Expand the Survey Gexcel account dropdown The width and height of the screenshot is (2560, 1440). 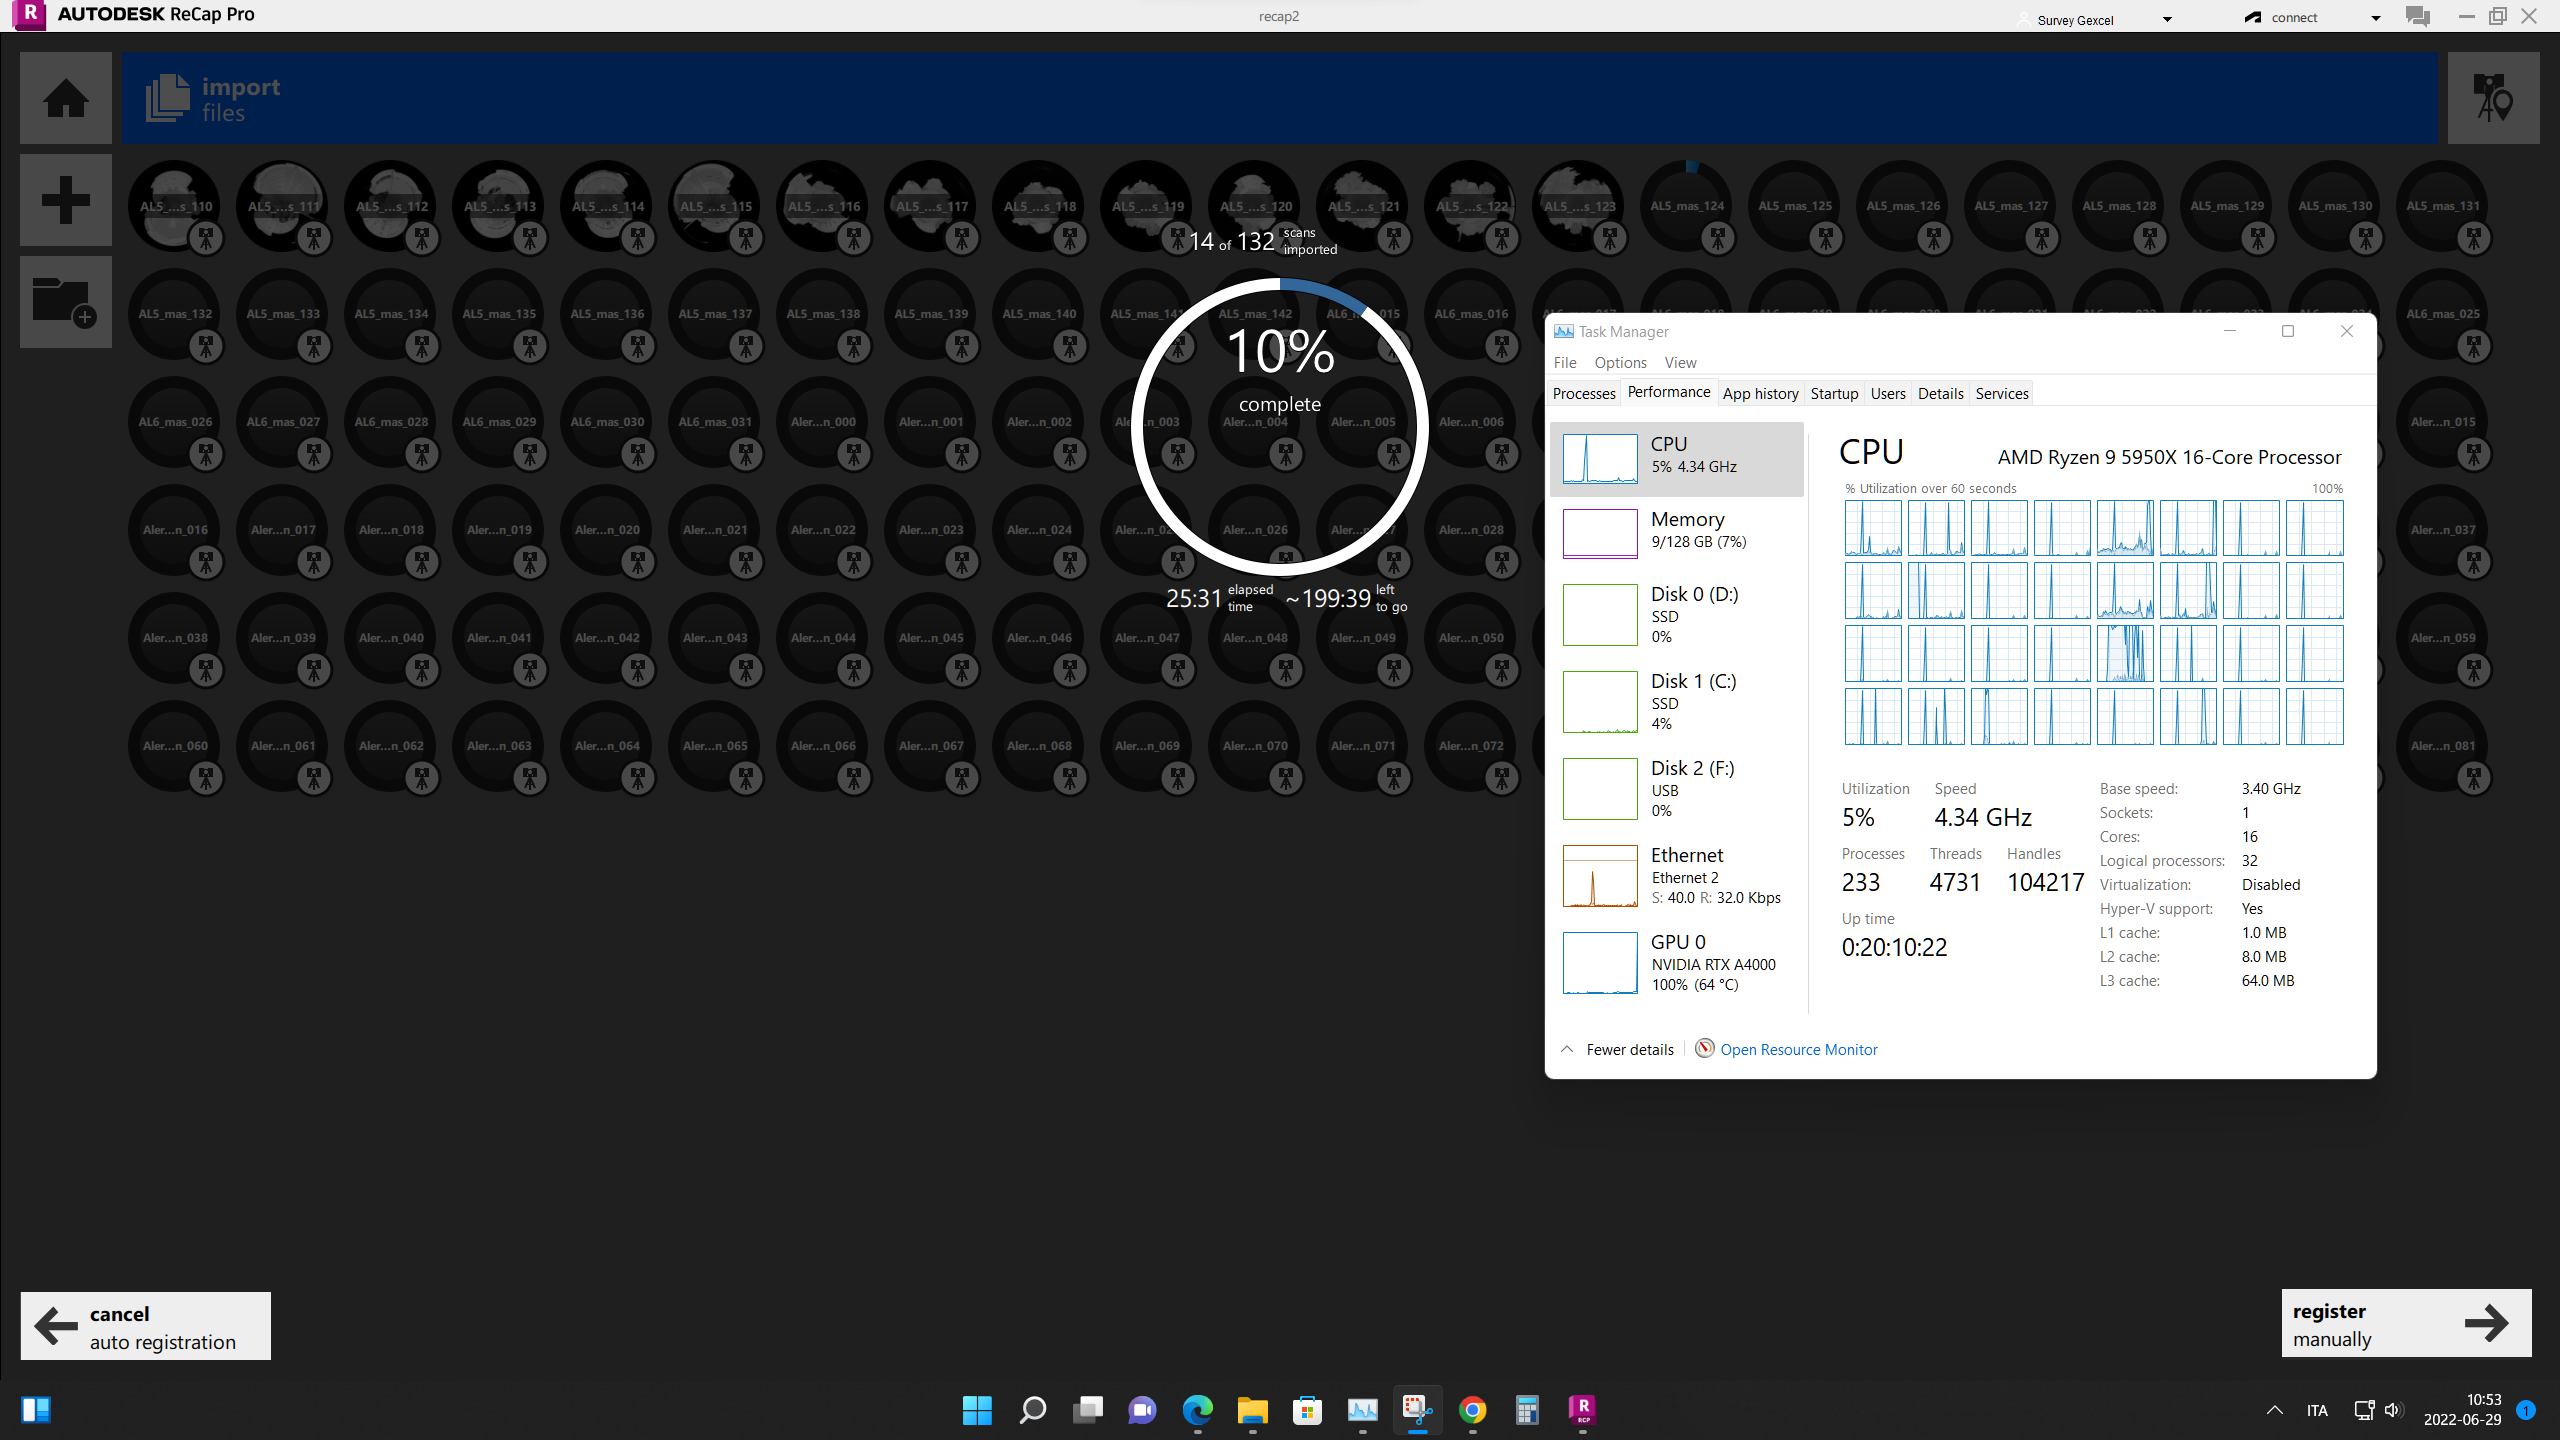tap(2167, 19)
